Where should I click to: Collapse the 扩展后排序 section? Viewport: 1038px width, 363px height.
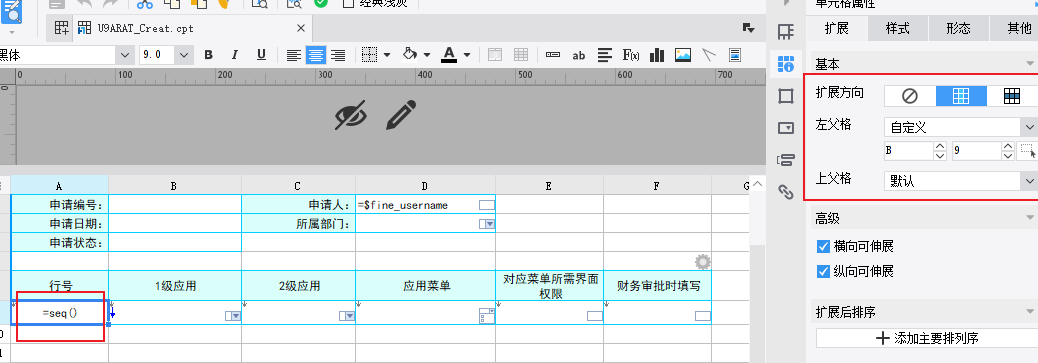pos(1029,312)
